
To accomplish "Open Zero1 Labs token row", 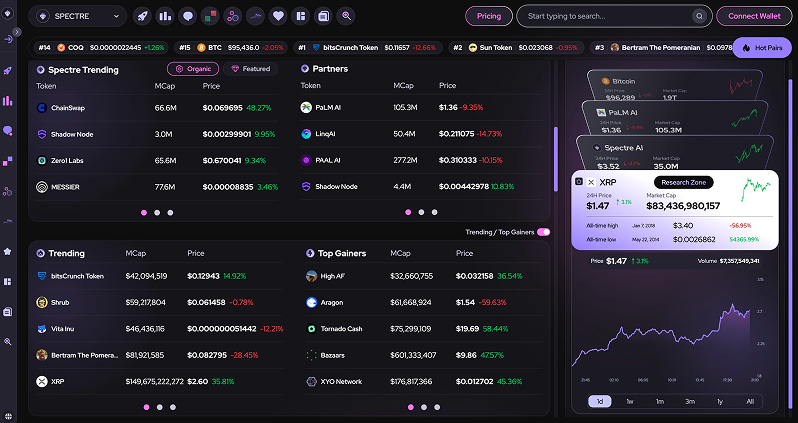I will (x=157, y=160).
